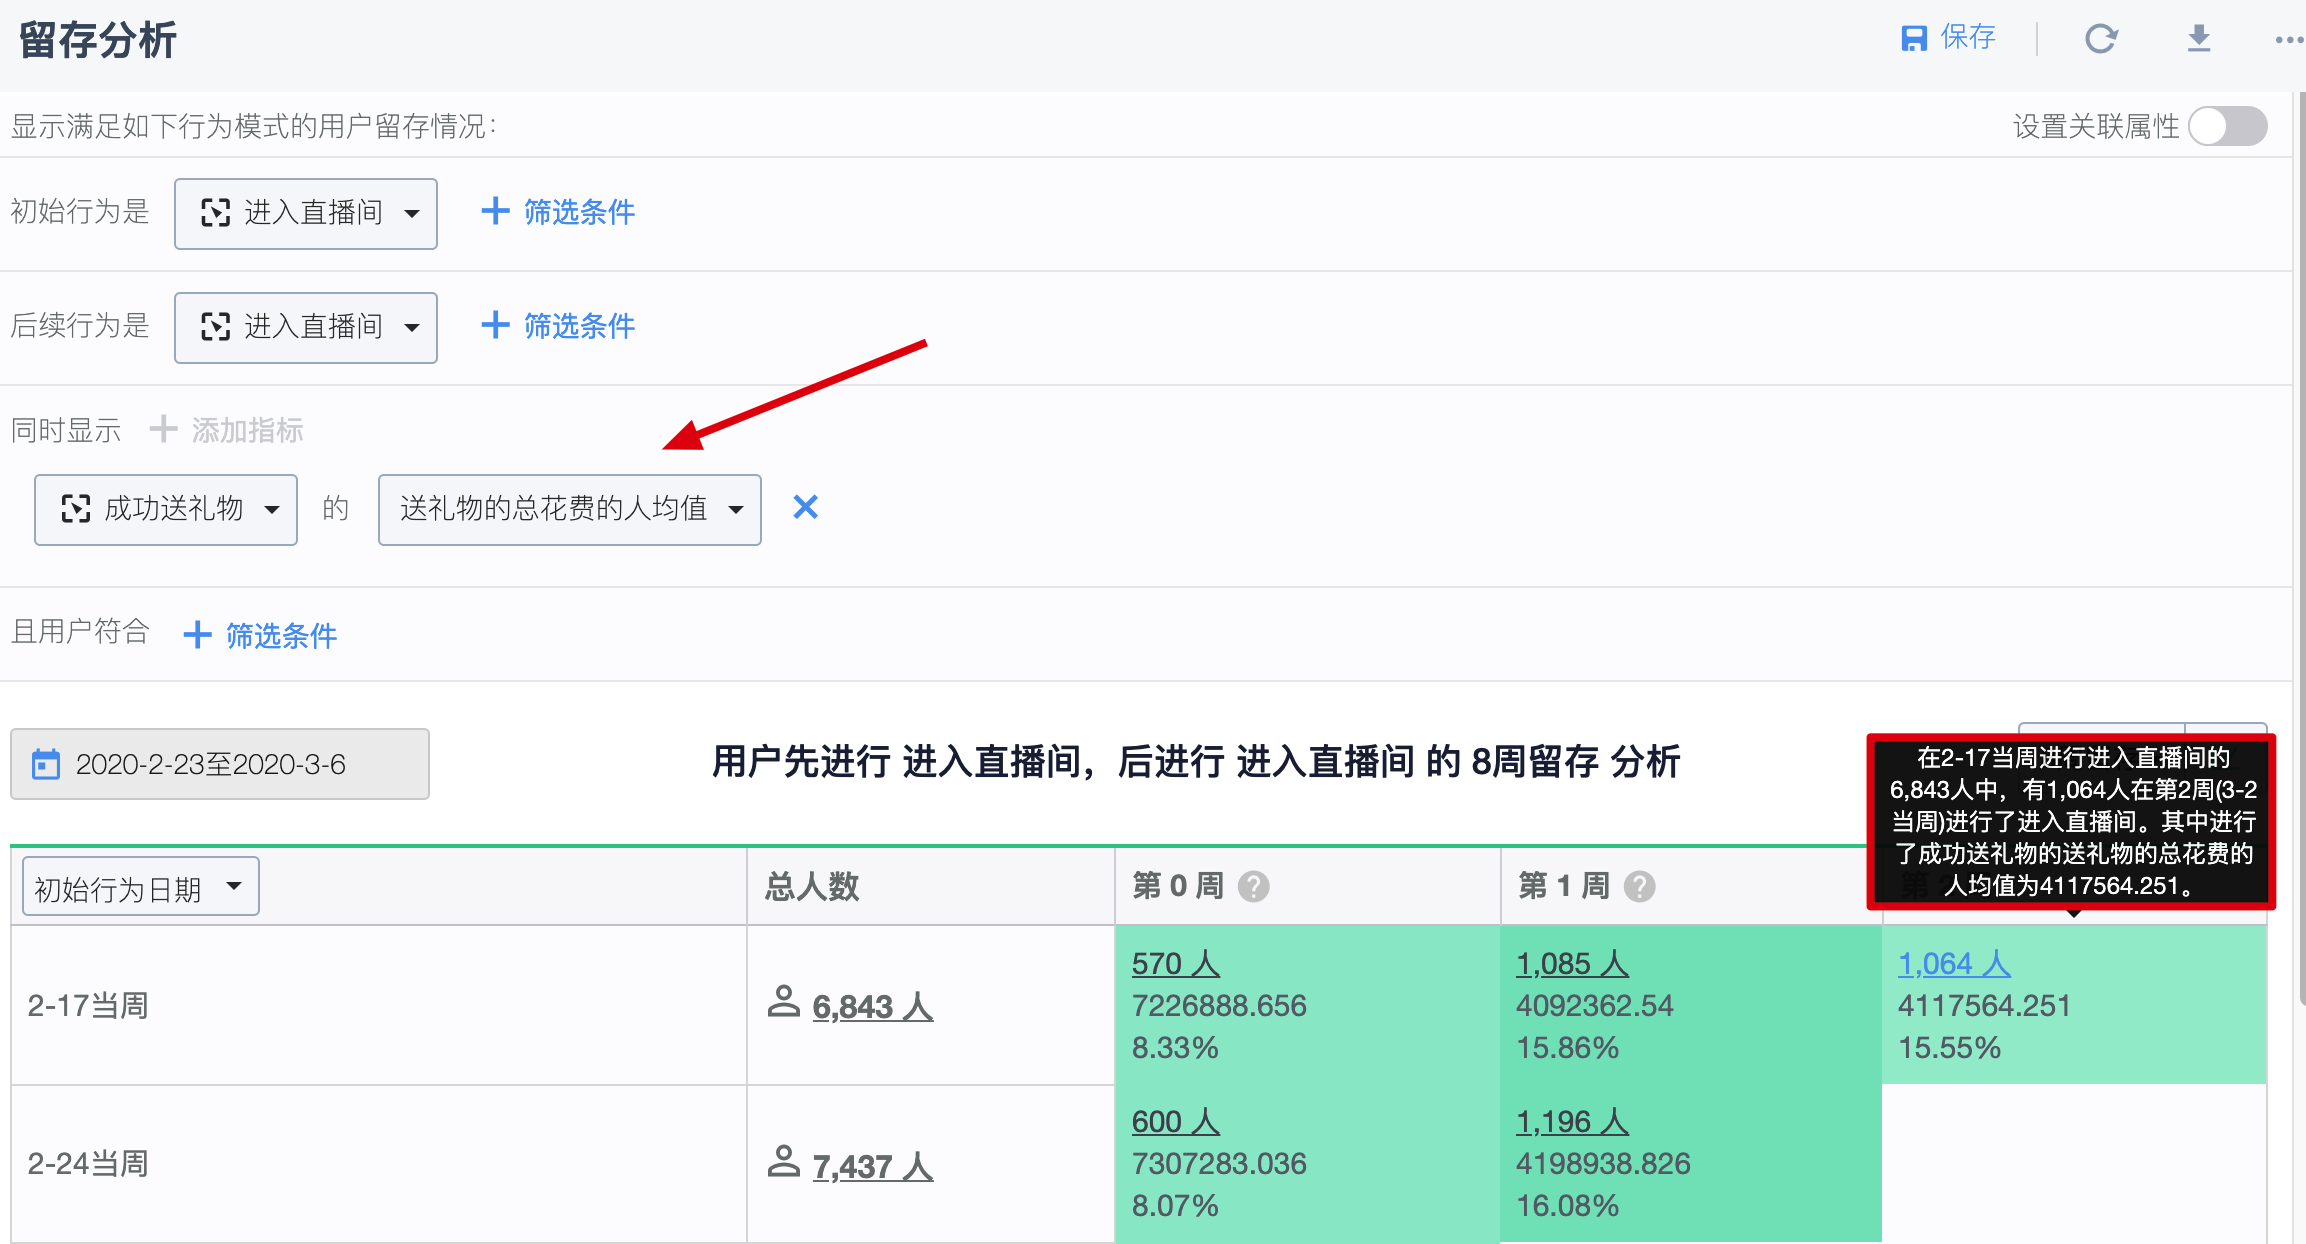The width and height of the screenshot is (2306, 1244).
Task: Open the initial behavior 进入直播间 dropdown
Action: (305, 213)
